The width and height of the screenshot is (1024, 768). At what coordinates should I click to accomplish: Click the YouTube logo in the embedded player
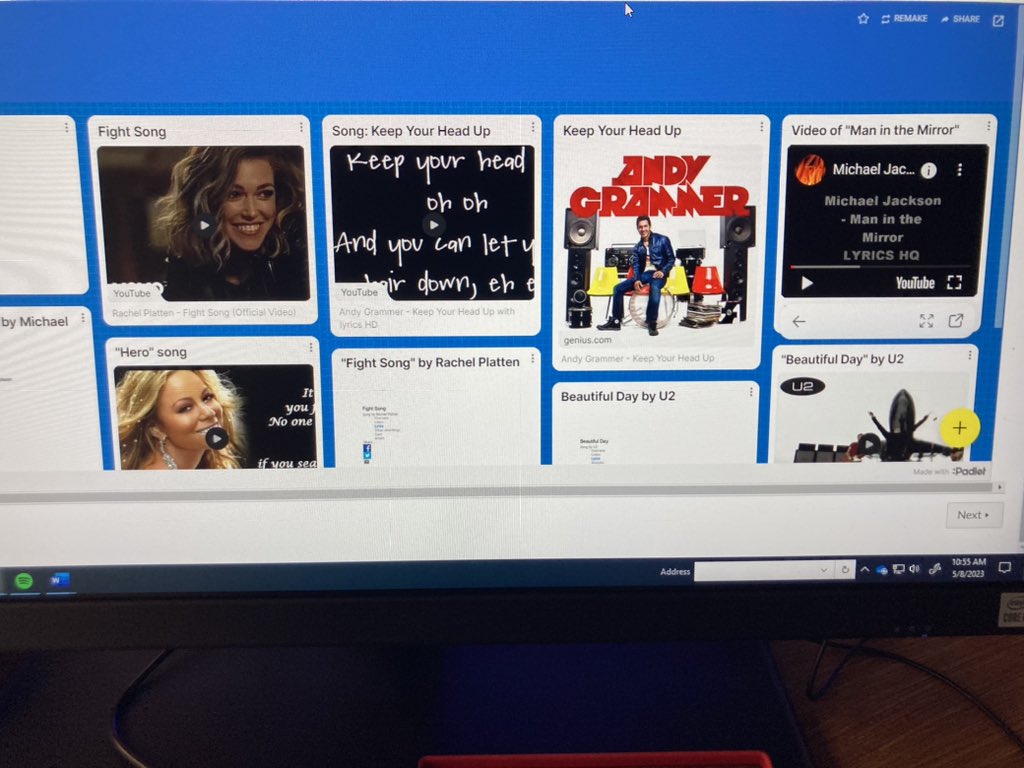(x=915, y=283)
